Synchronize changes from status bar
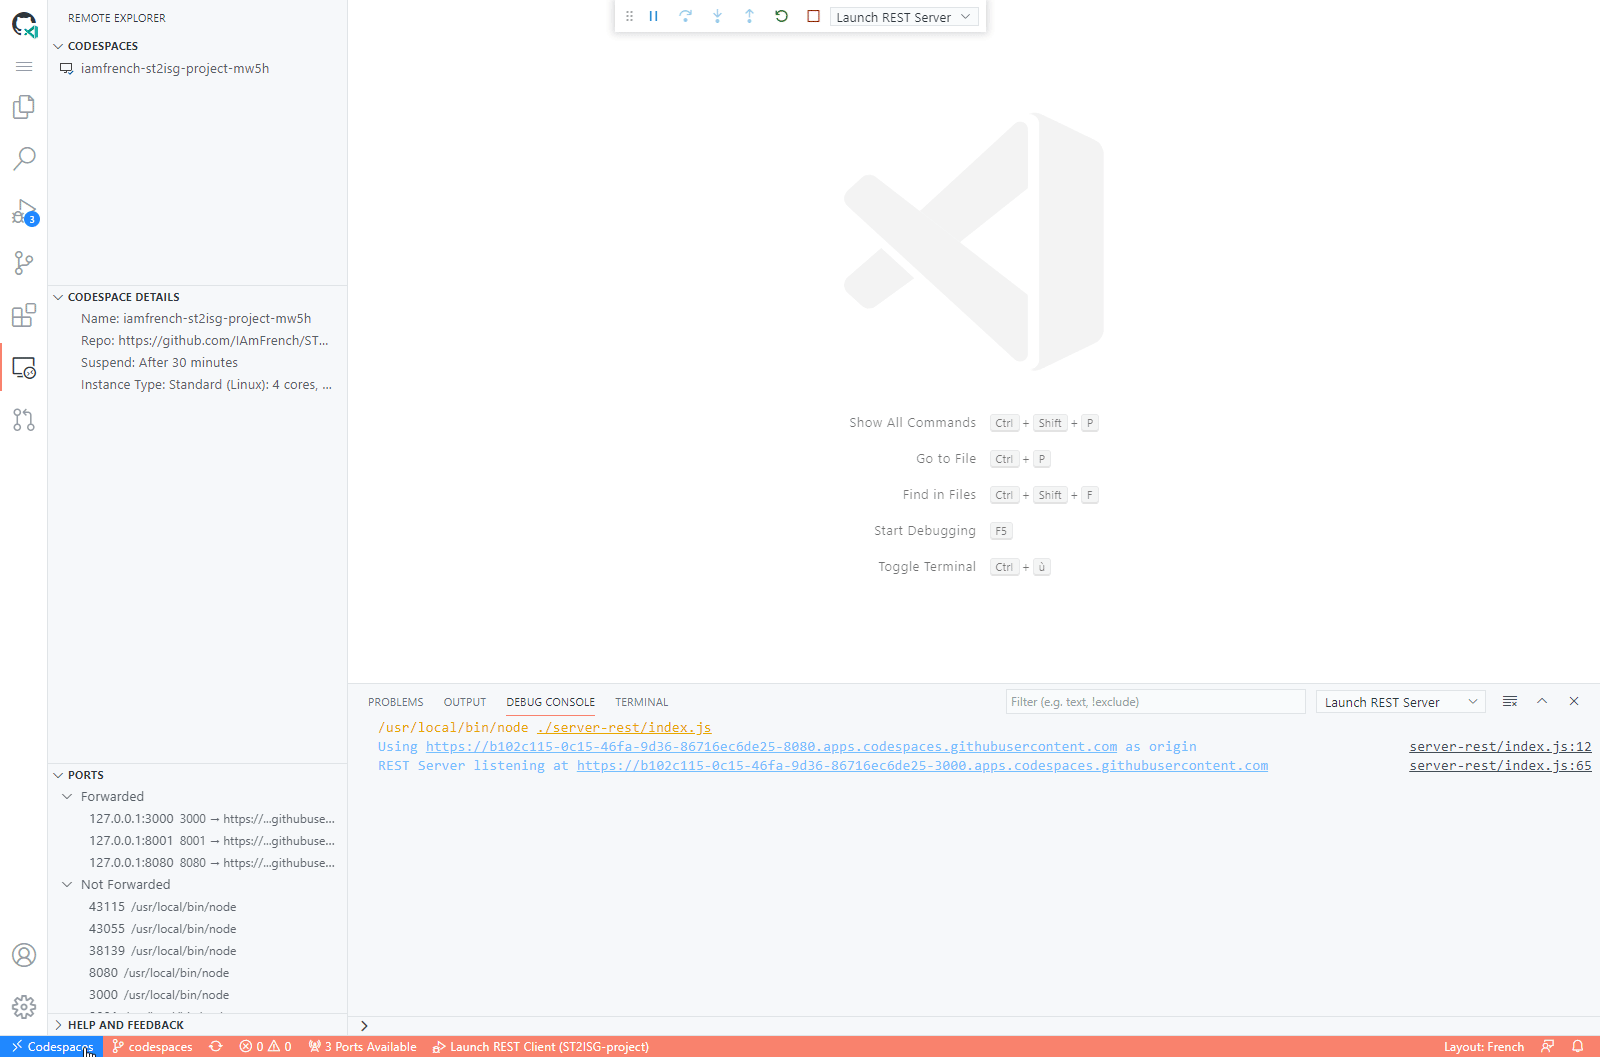Image resolution: width=1600 pixels, height=1057 pixels. [216, 1047]
